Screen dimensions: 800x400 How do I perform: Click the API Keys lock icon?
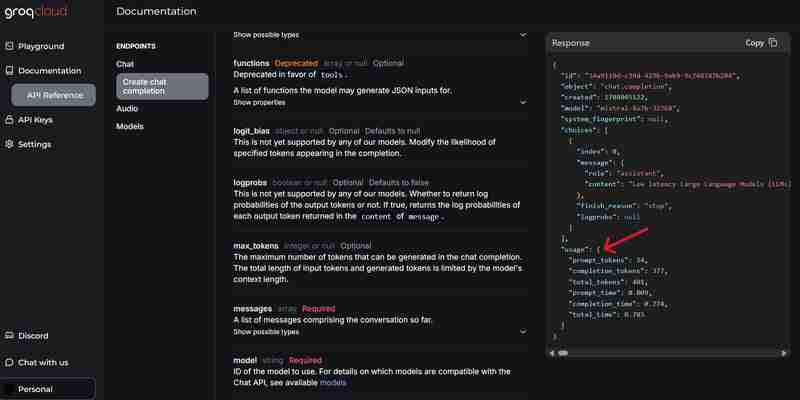(9, 120)
